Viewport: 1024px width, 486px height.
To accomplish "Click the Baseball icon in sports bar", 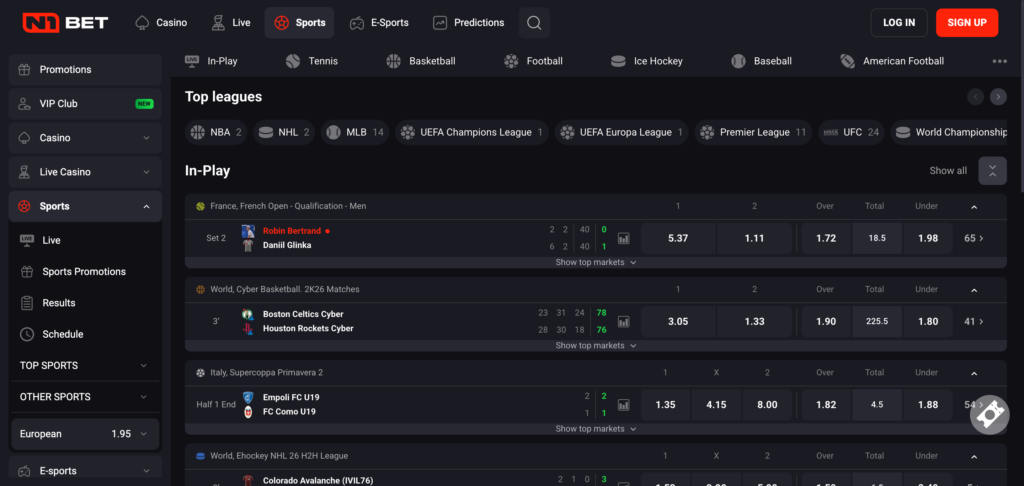I will (x=738, y=61).
